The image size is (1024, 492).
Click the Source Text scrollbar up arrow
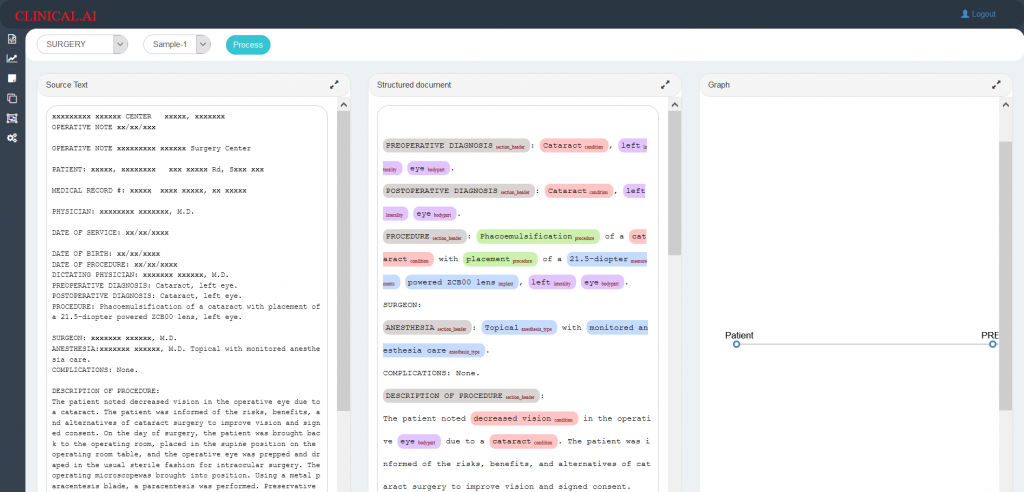pyautogui.click(x=344, y=105)
